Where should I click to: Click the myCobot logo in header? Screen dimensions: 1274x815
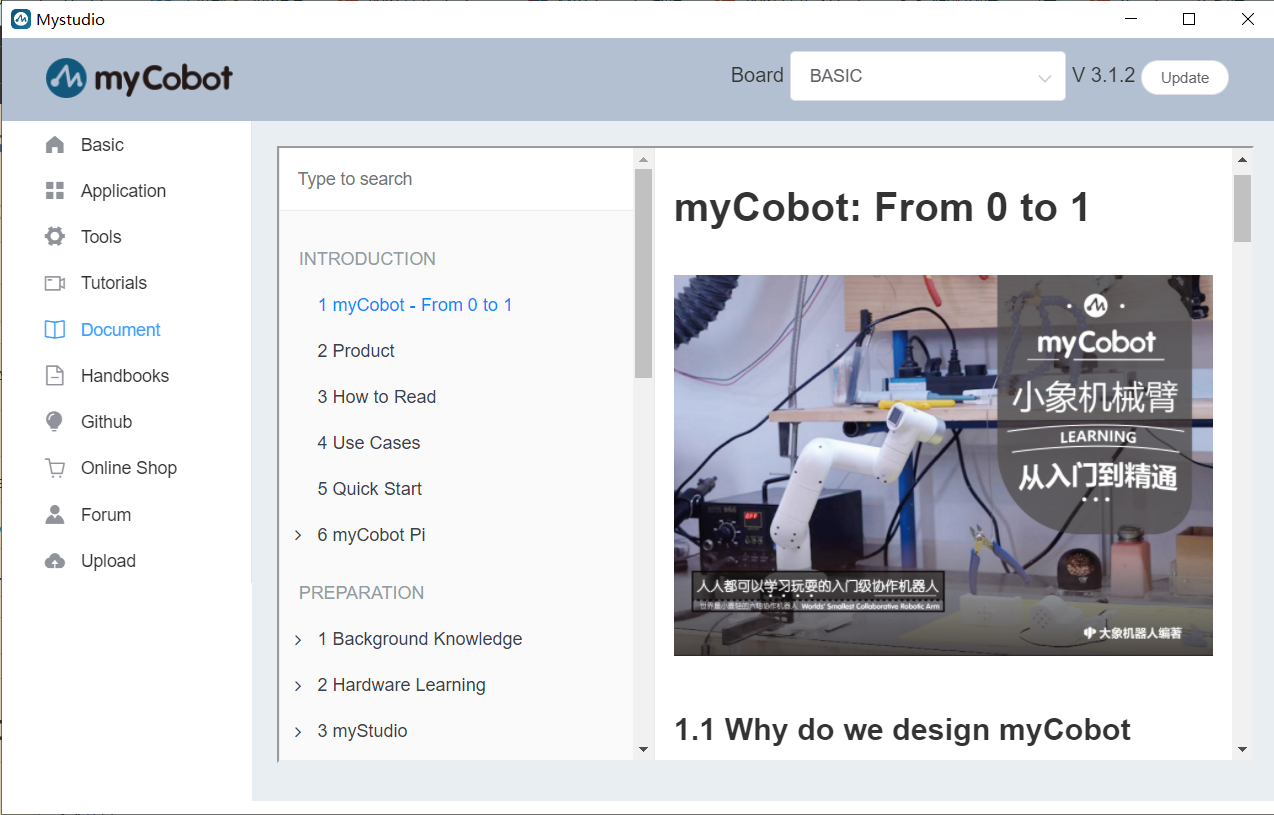point(139,78)
